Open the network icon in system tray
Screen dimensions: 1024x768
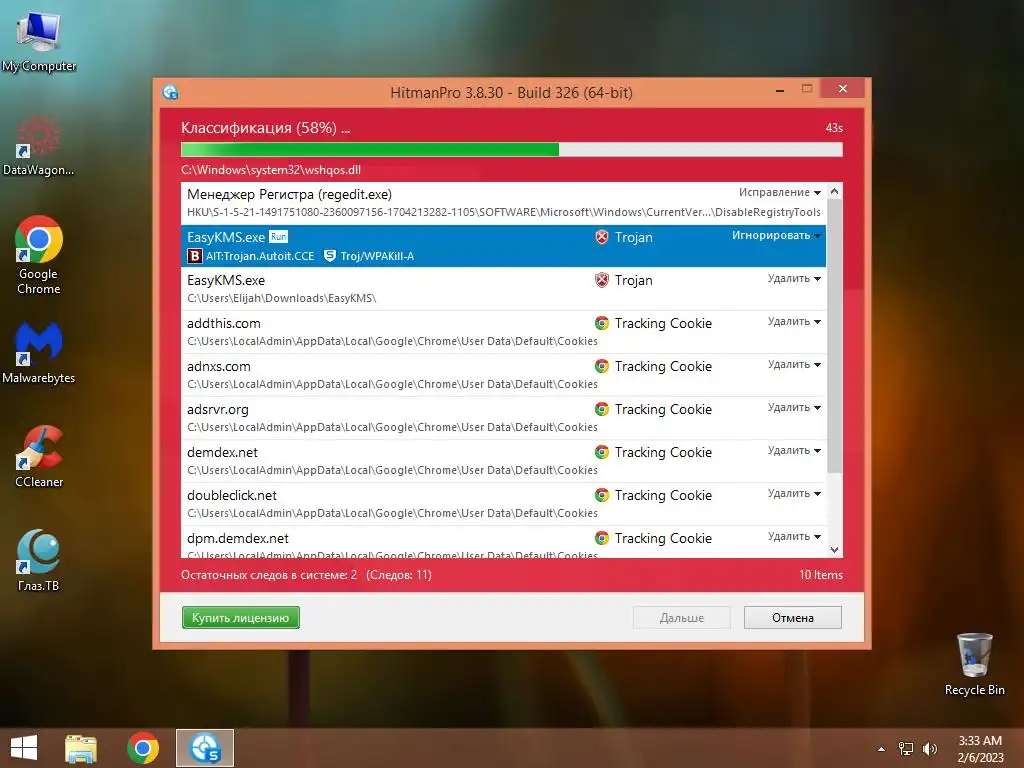[x=906, y=749]
